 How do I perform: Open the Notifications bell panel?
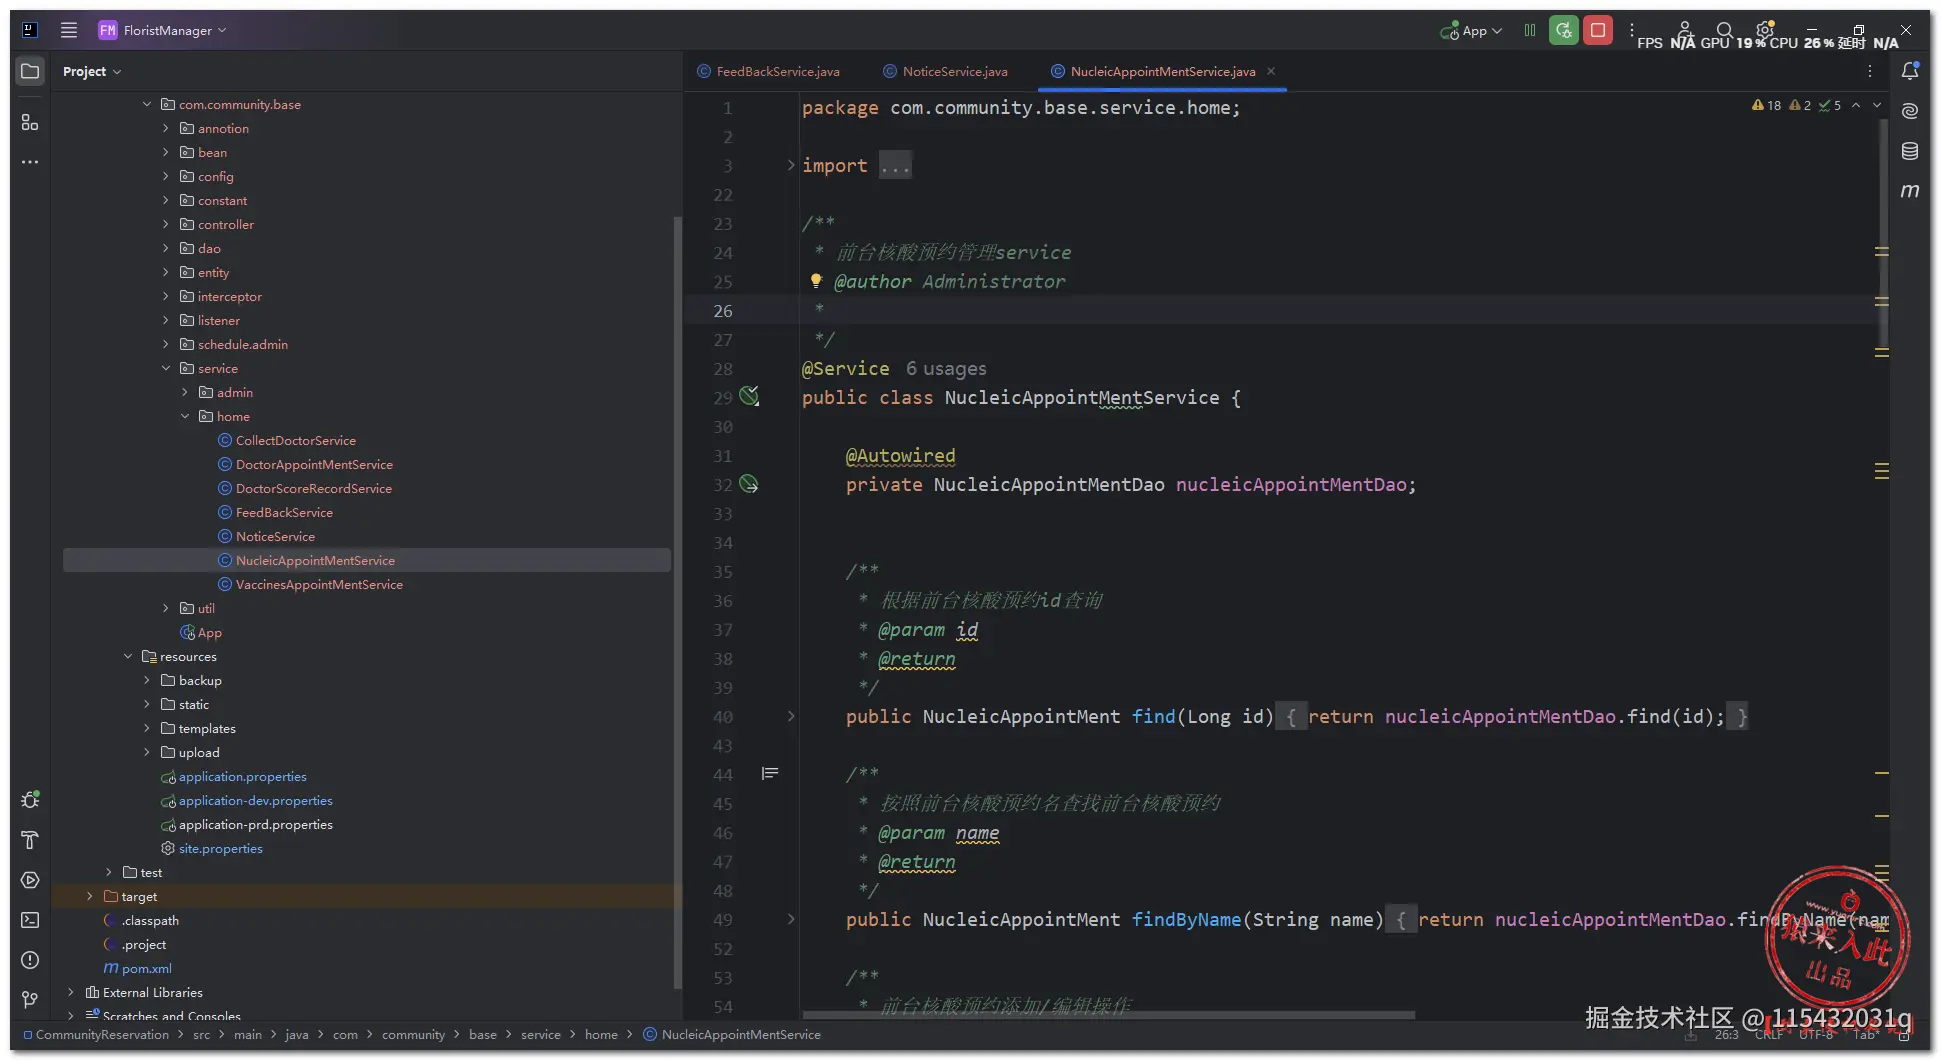1910,71
